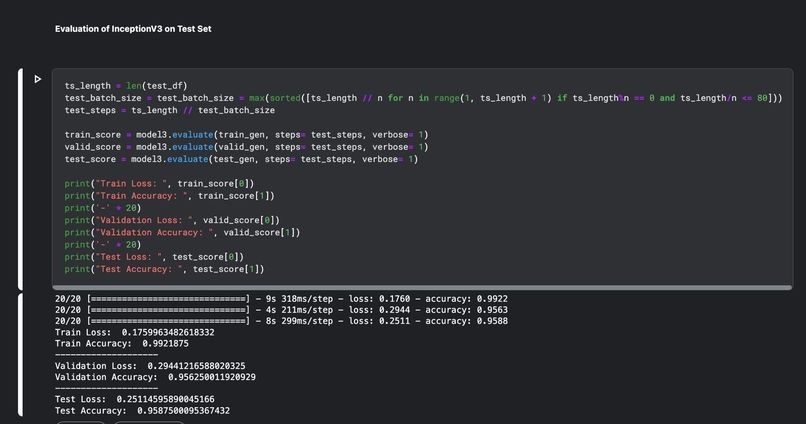
Task: Click the line 'test_steps = ts_length // test_batch_size'
Action: (x=170, y=110)
